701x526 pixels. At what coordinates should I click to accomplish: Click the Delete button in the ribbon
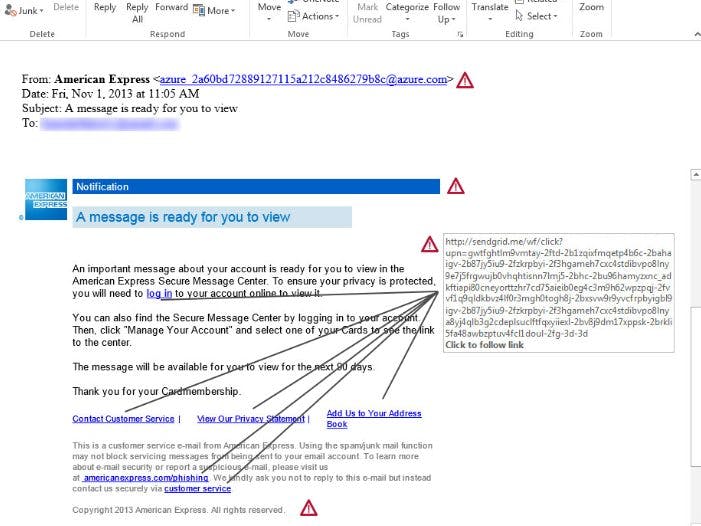[x=66, y=7]
